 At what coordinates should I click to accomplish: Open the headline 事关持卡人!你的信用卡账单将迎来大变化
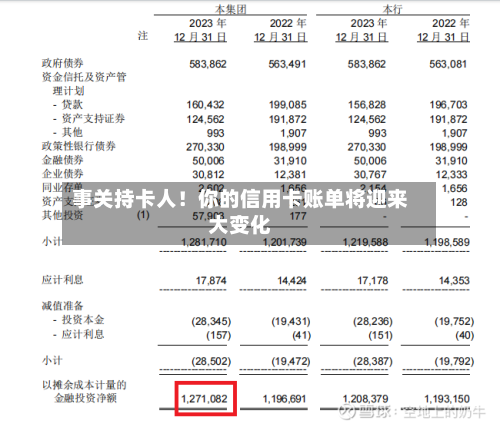point(240,211)
